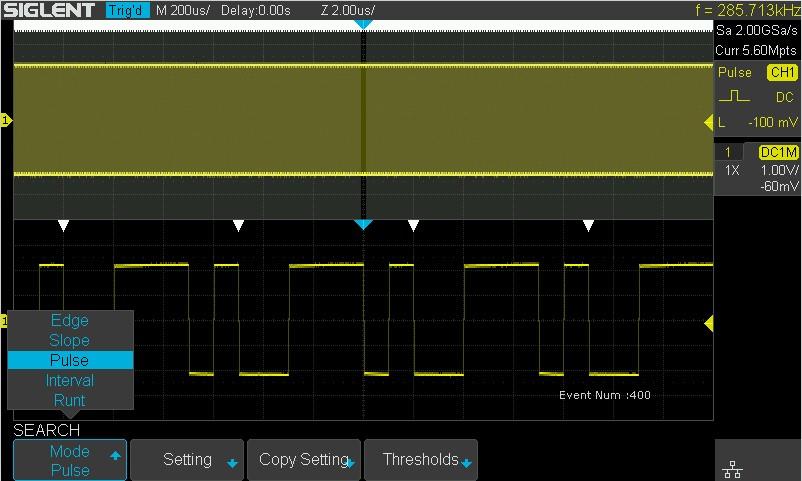802x481 pixels.
Task: Choose Runt in the search mode list
Action: (70, 400)
